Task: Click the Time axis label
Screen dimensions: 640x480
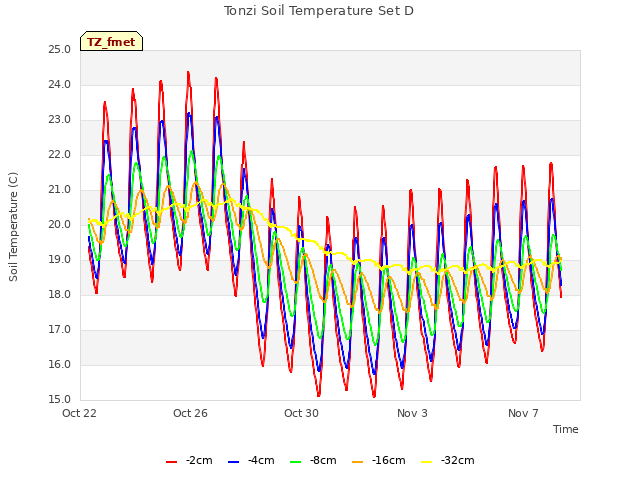Action: click(x=566, y=429)
